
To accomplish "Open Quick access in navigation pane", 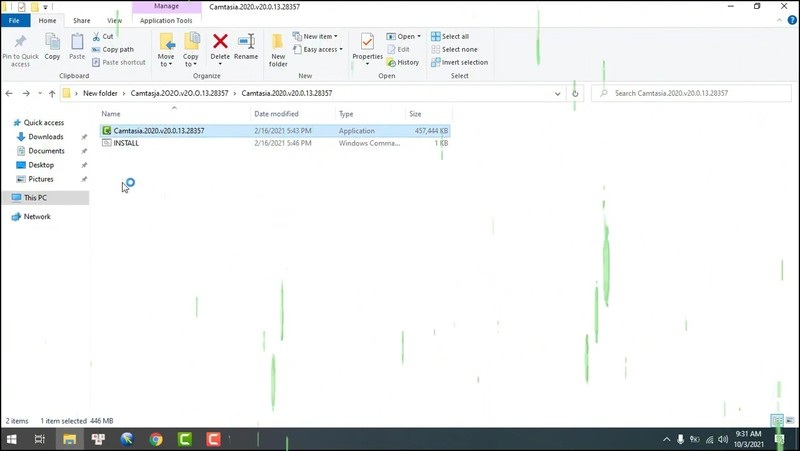I will coord(44,122).
